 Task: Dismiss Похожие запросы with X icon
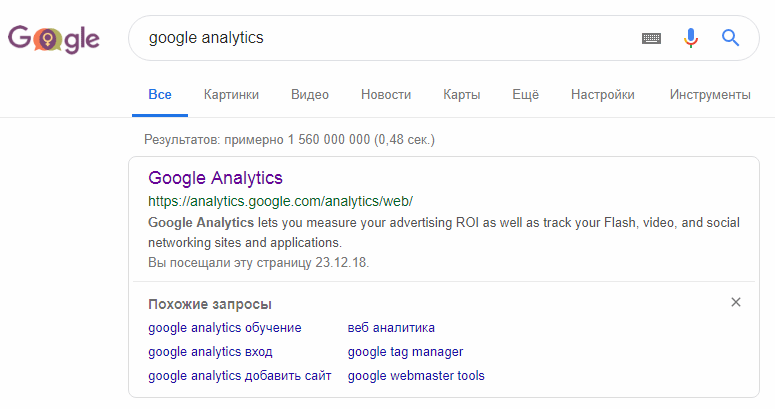tap(735, 302)
